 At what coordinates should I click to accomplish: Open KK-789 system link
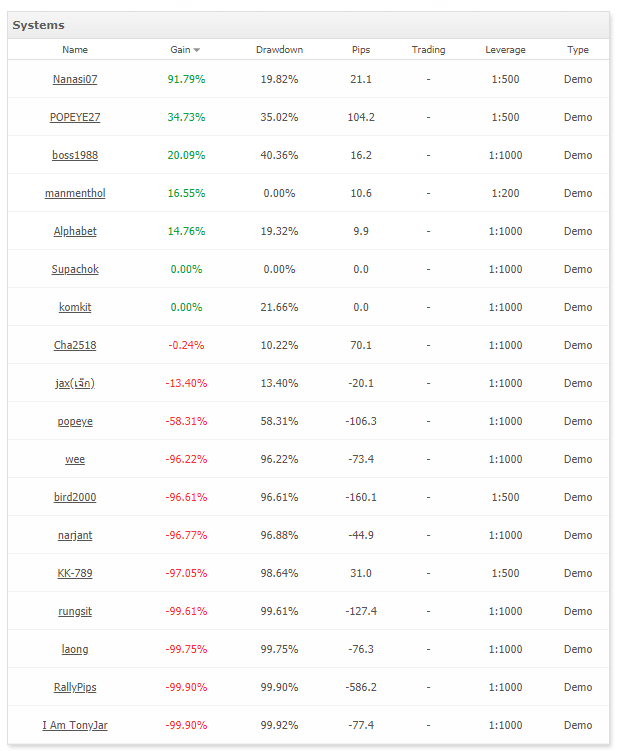pos(75,573)
